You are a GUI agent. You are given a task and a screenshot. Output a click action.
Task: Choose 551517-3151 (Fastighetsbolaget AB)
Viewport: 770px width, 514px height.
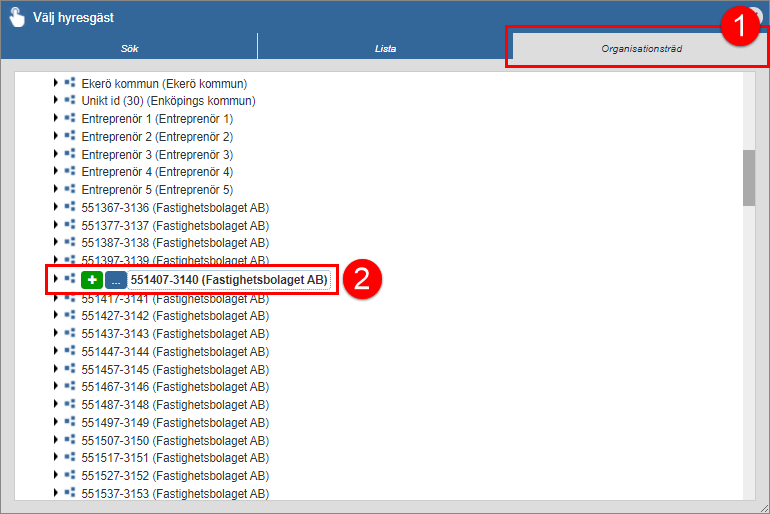[x=174, y=457]
